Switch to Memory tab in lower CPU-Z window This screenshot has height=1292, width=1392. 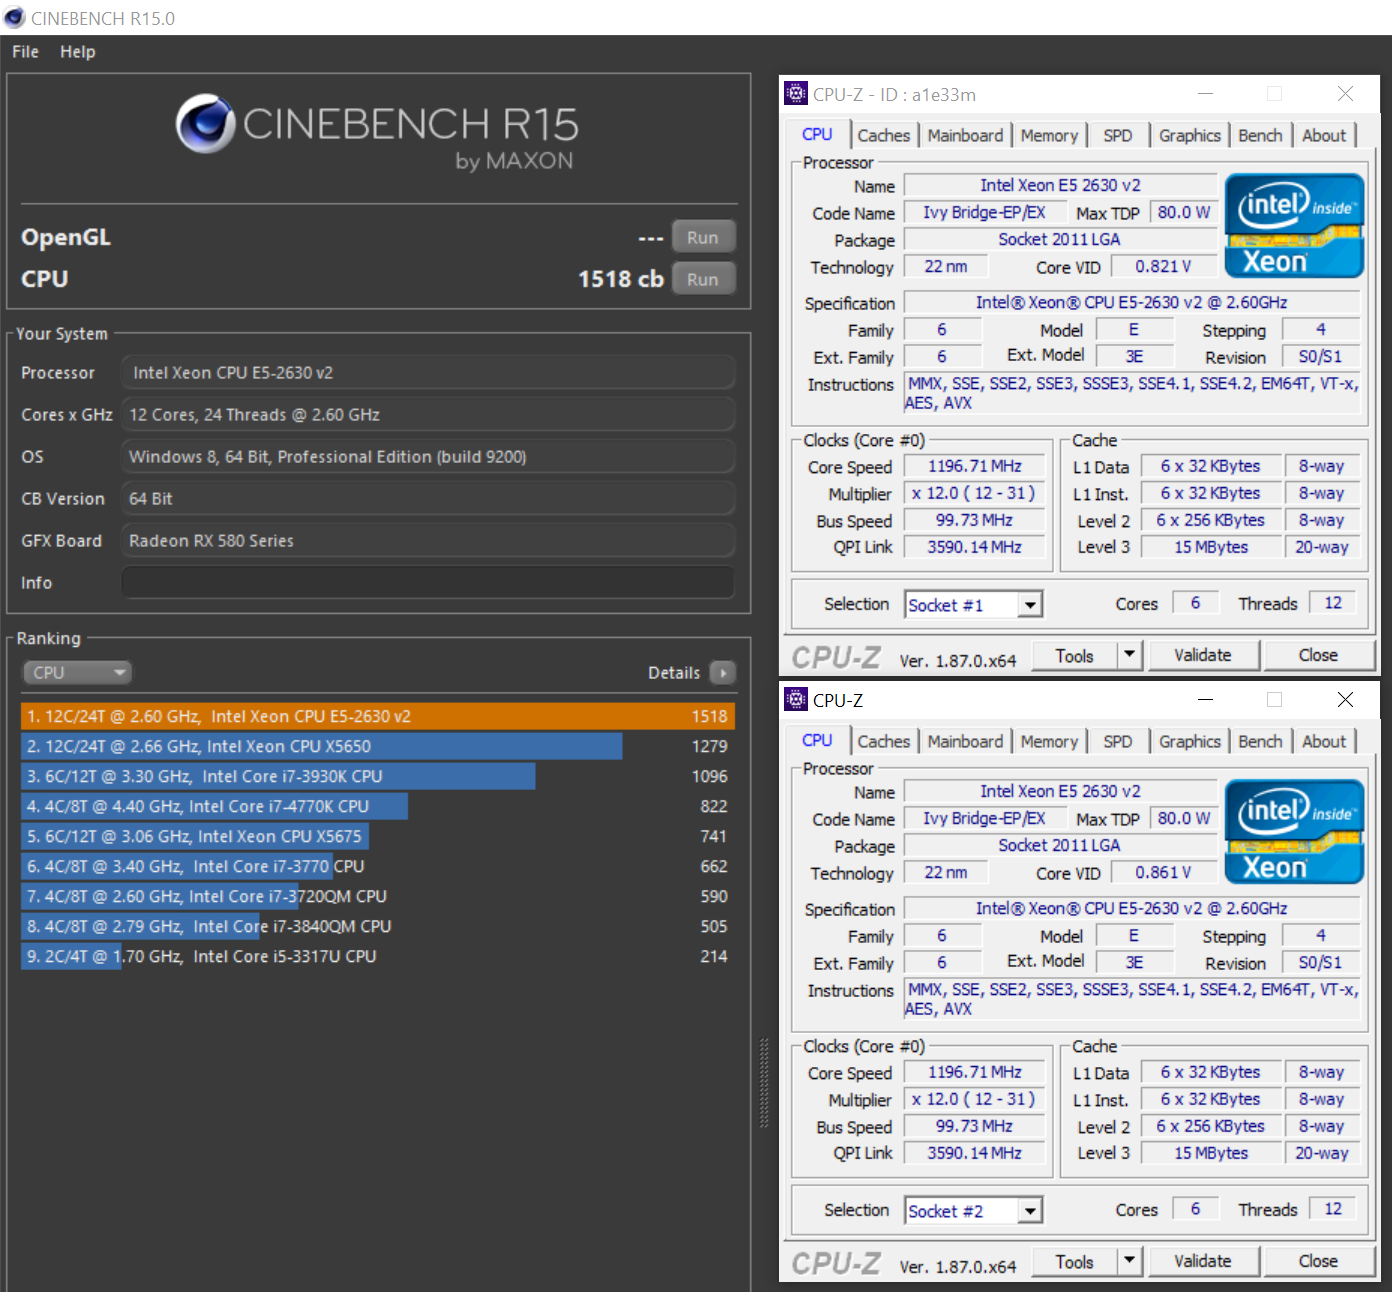[x=1049, y=741]
